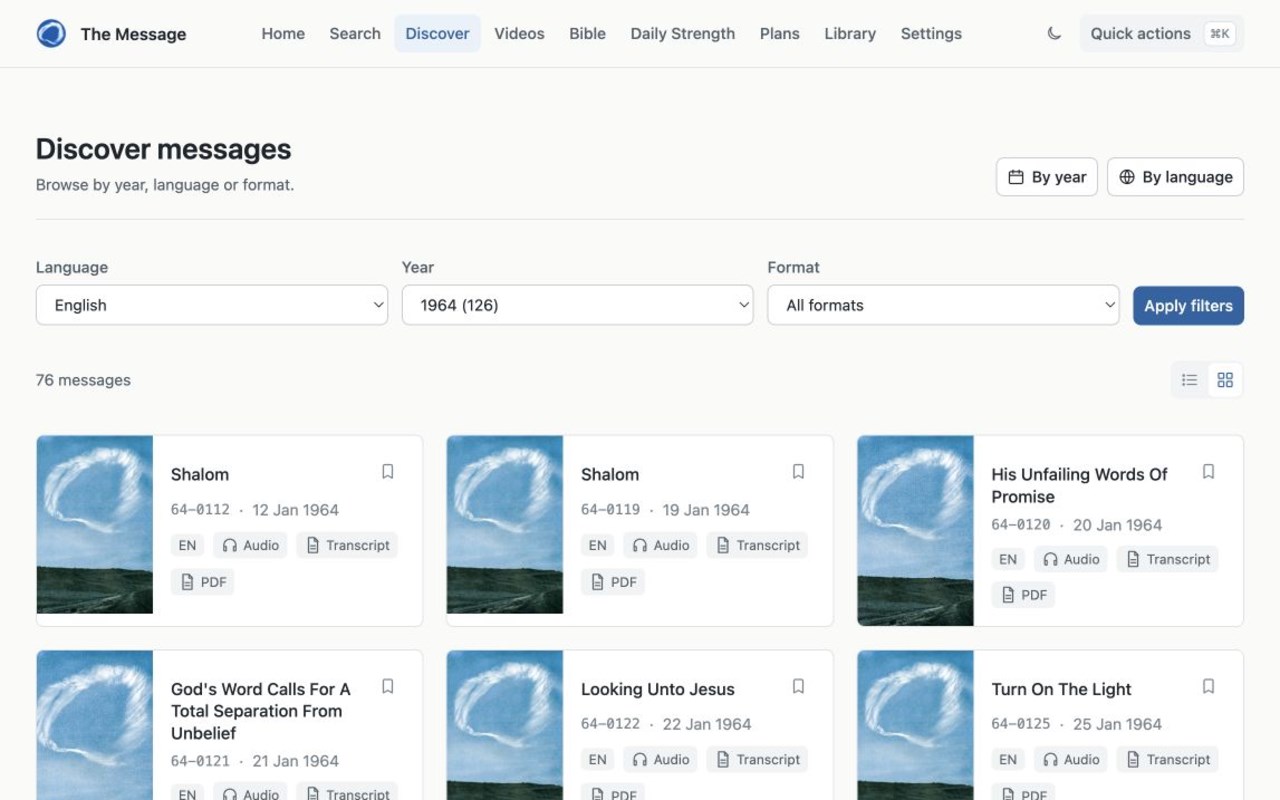Screen dimensions: 1280x800
Task: Play Audio for Shalom 64-0119
Action: point(660,545)
